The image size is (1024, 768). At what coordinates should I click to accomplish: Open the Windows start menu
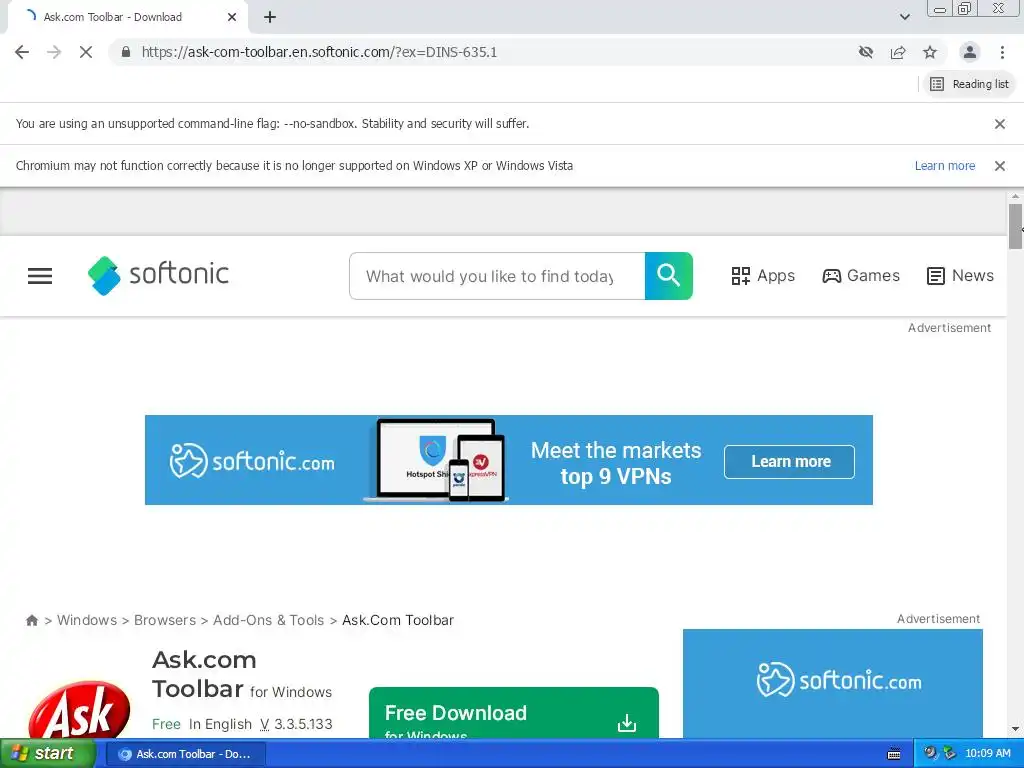tap(47, 754)
